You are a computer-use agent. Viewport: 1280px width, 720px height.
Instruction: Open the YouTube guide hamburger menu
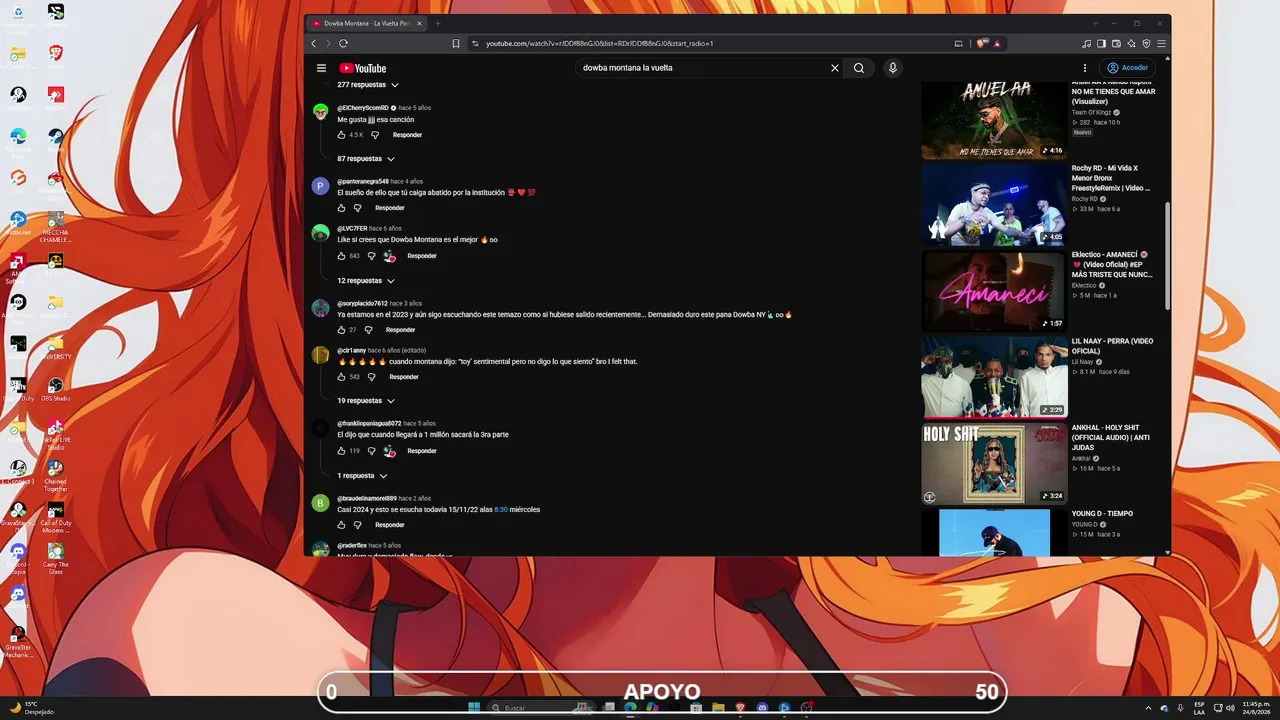pos(321,68)
